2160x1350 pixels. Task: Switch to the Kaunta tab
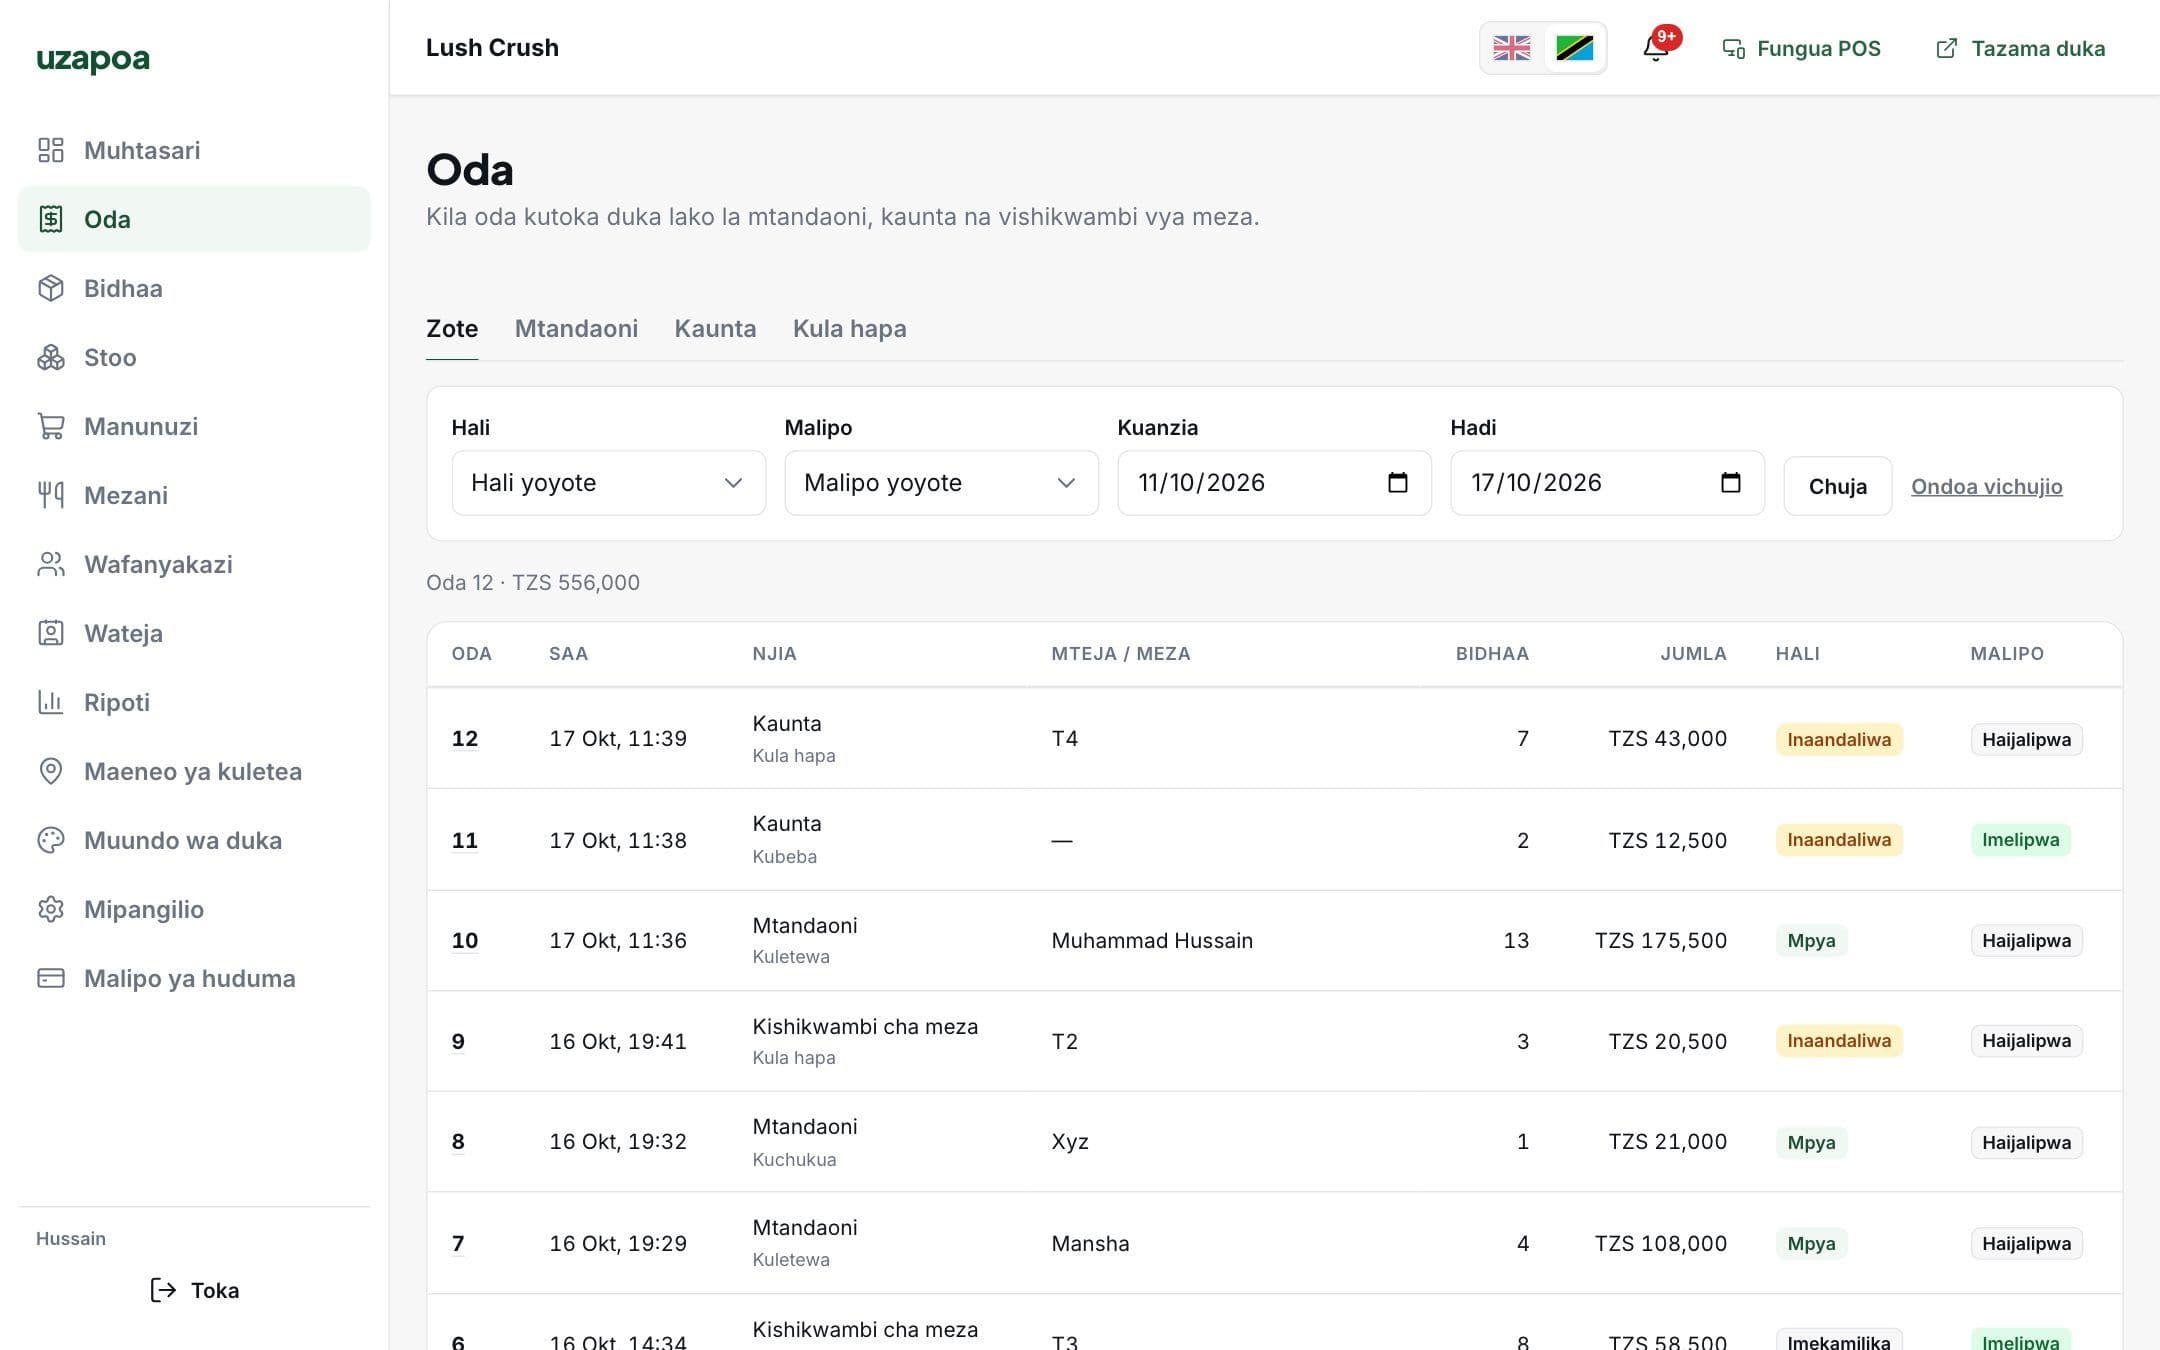(715, 329)
